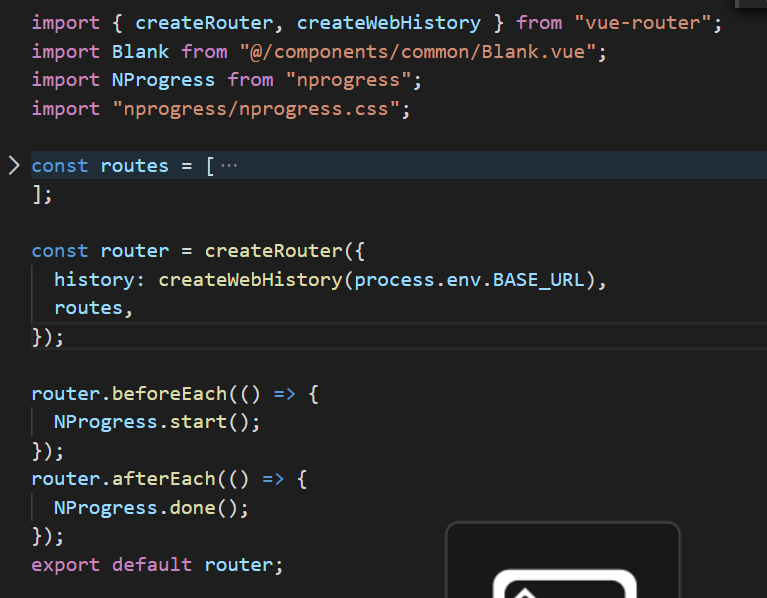Unfold the collapsed ellipsis after routes bracket
767x598 pixels.
coord(229,166)
